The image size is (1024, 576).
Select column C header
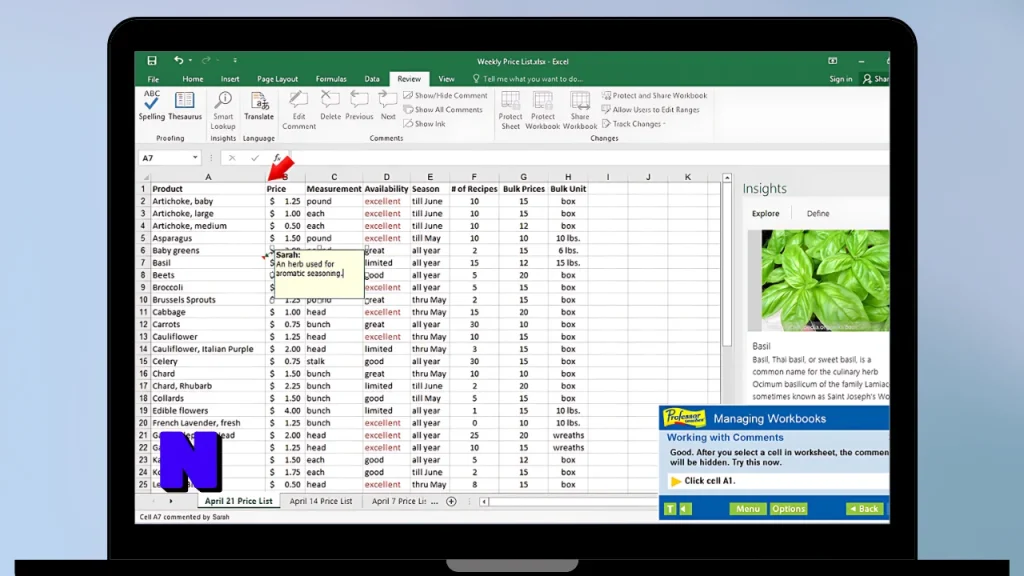click(x=334, y=177)
